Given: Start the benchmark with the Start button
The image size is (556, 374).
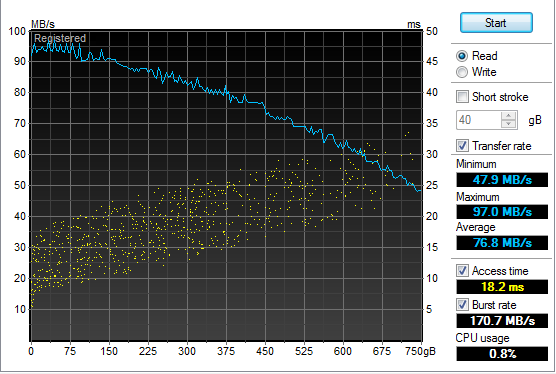Looking at the screenshot, I should click(496, 23).
